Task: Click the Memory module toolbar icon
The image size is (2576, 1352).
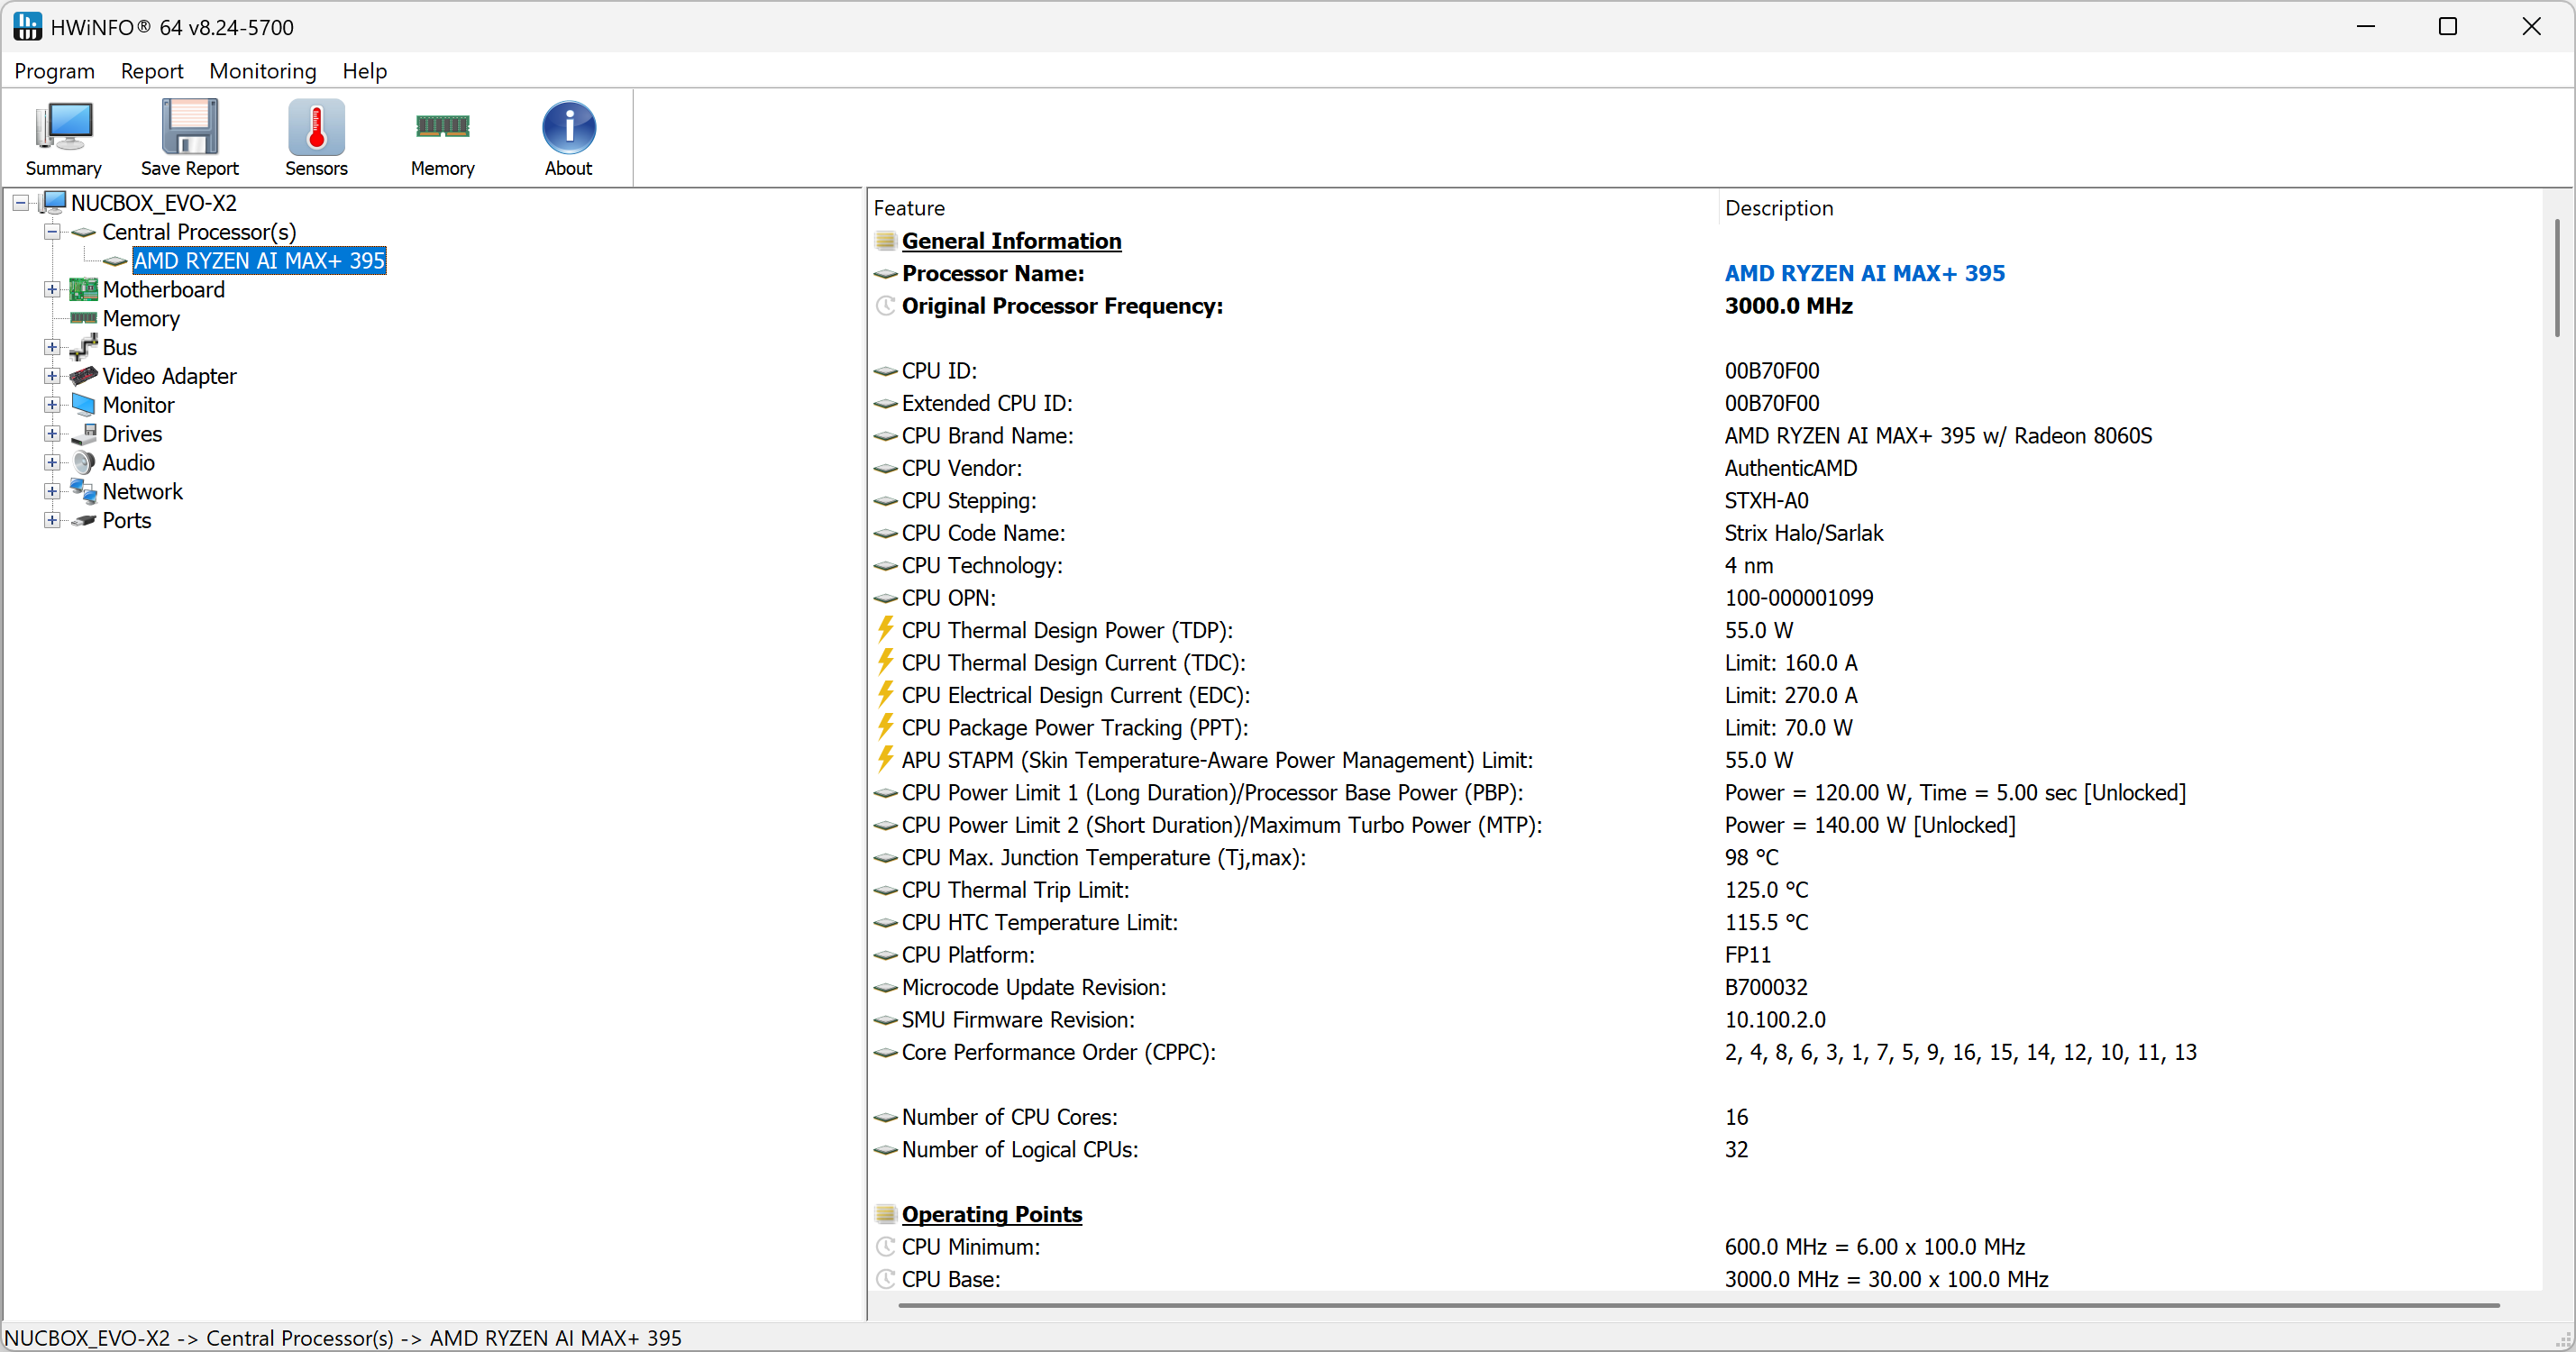Action: (442, 128)
